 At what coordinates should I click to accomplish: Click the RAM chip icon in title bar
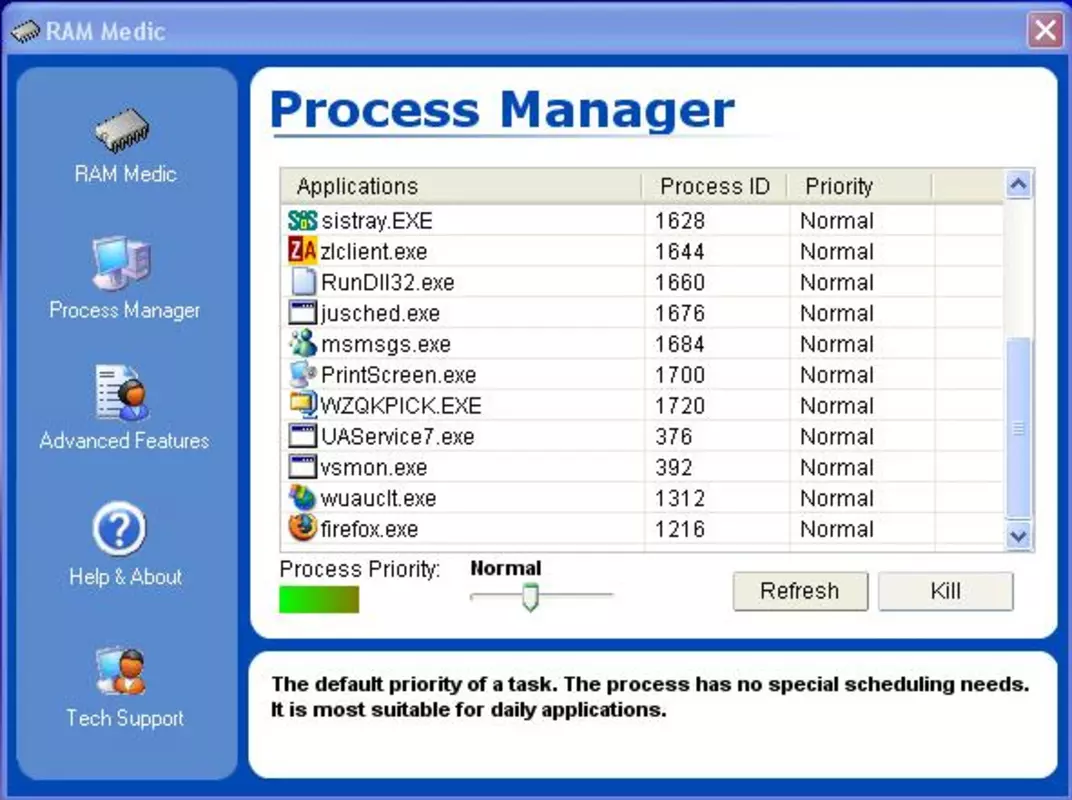[x=26, y=31]
